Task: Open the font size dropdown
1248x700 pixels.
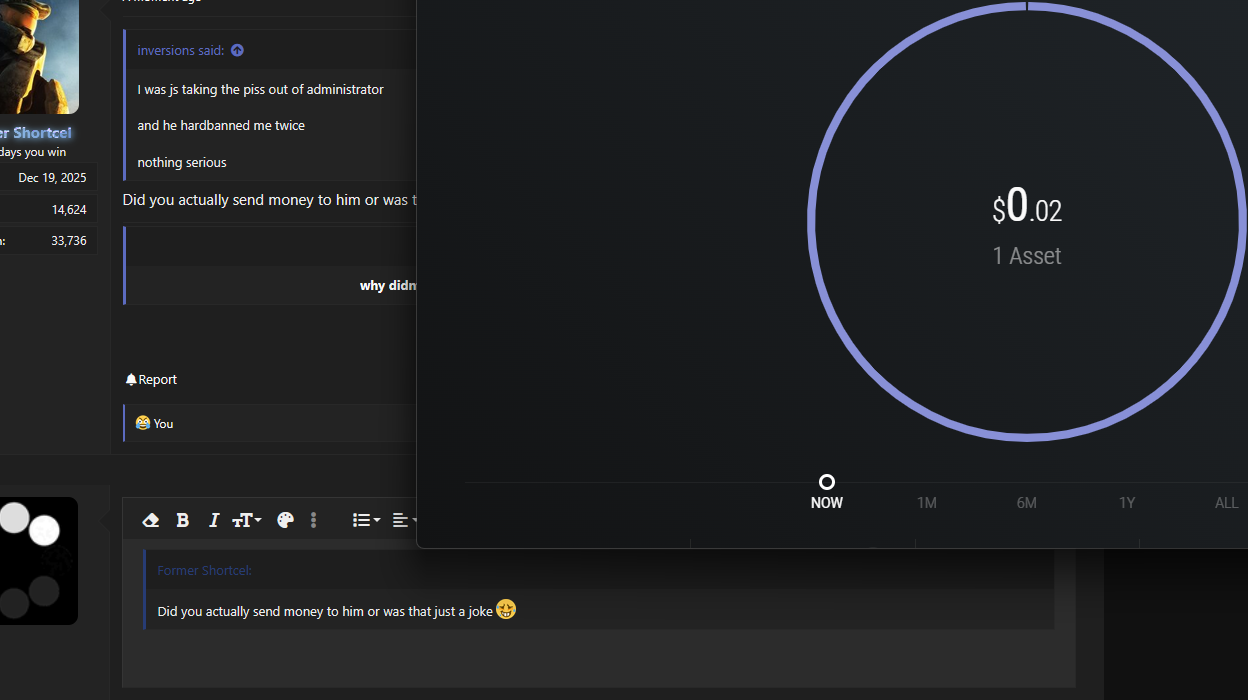Action: tap(246, 520)
